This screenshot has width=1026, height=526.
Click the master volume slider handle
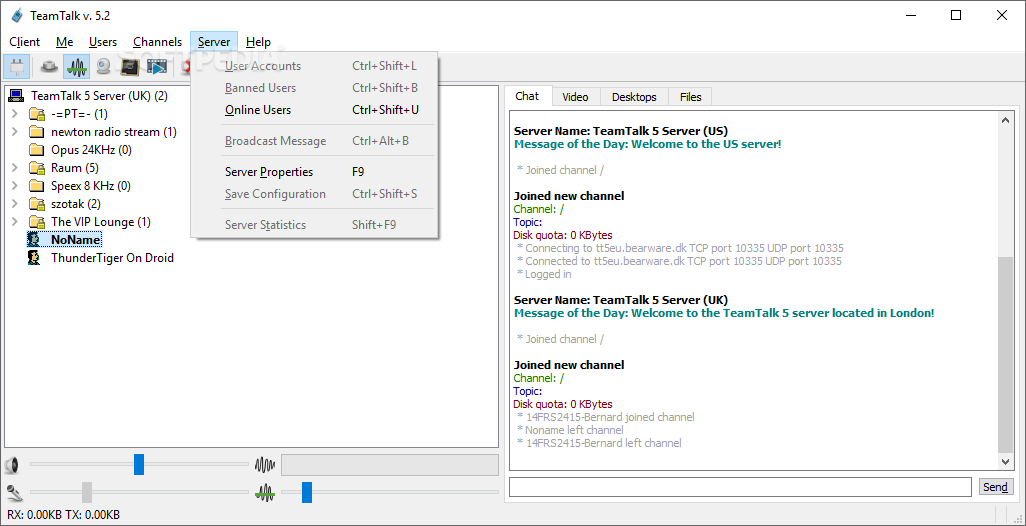click(x=139, y=465)
